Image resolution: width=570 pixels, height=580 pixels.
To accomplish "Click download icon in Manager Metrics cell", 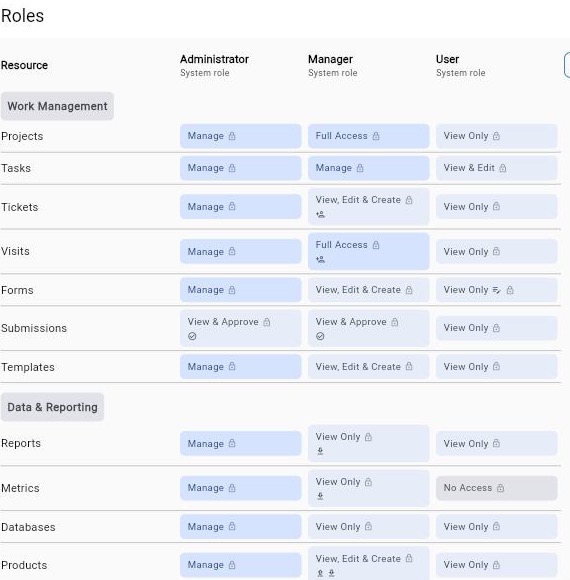I will point(320,496).
